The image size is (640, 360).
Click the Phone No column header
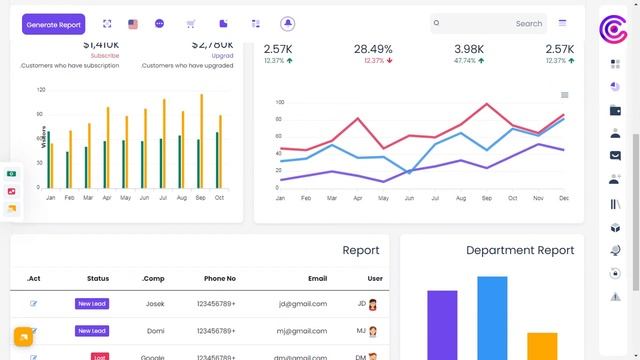220,278
